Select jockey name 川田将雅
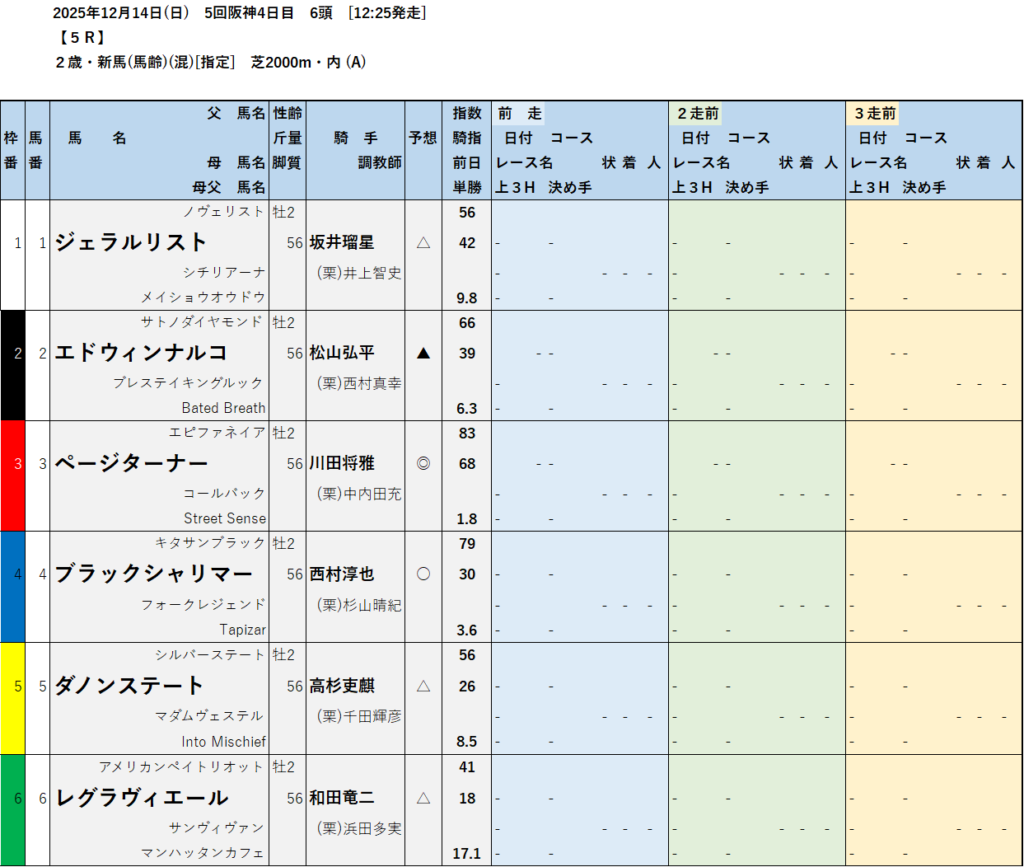Screen dimensions: 1024x867 (x=341, y=464)
